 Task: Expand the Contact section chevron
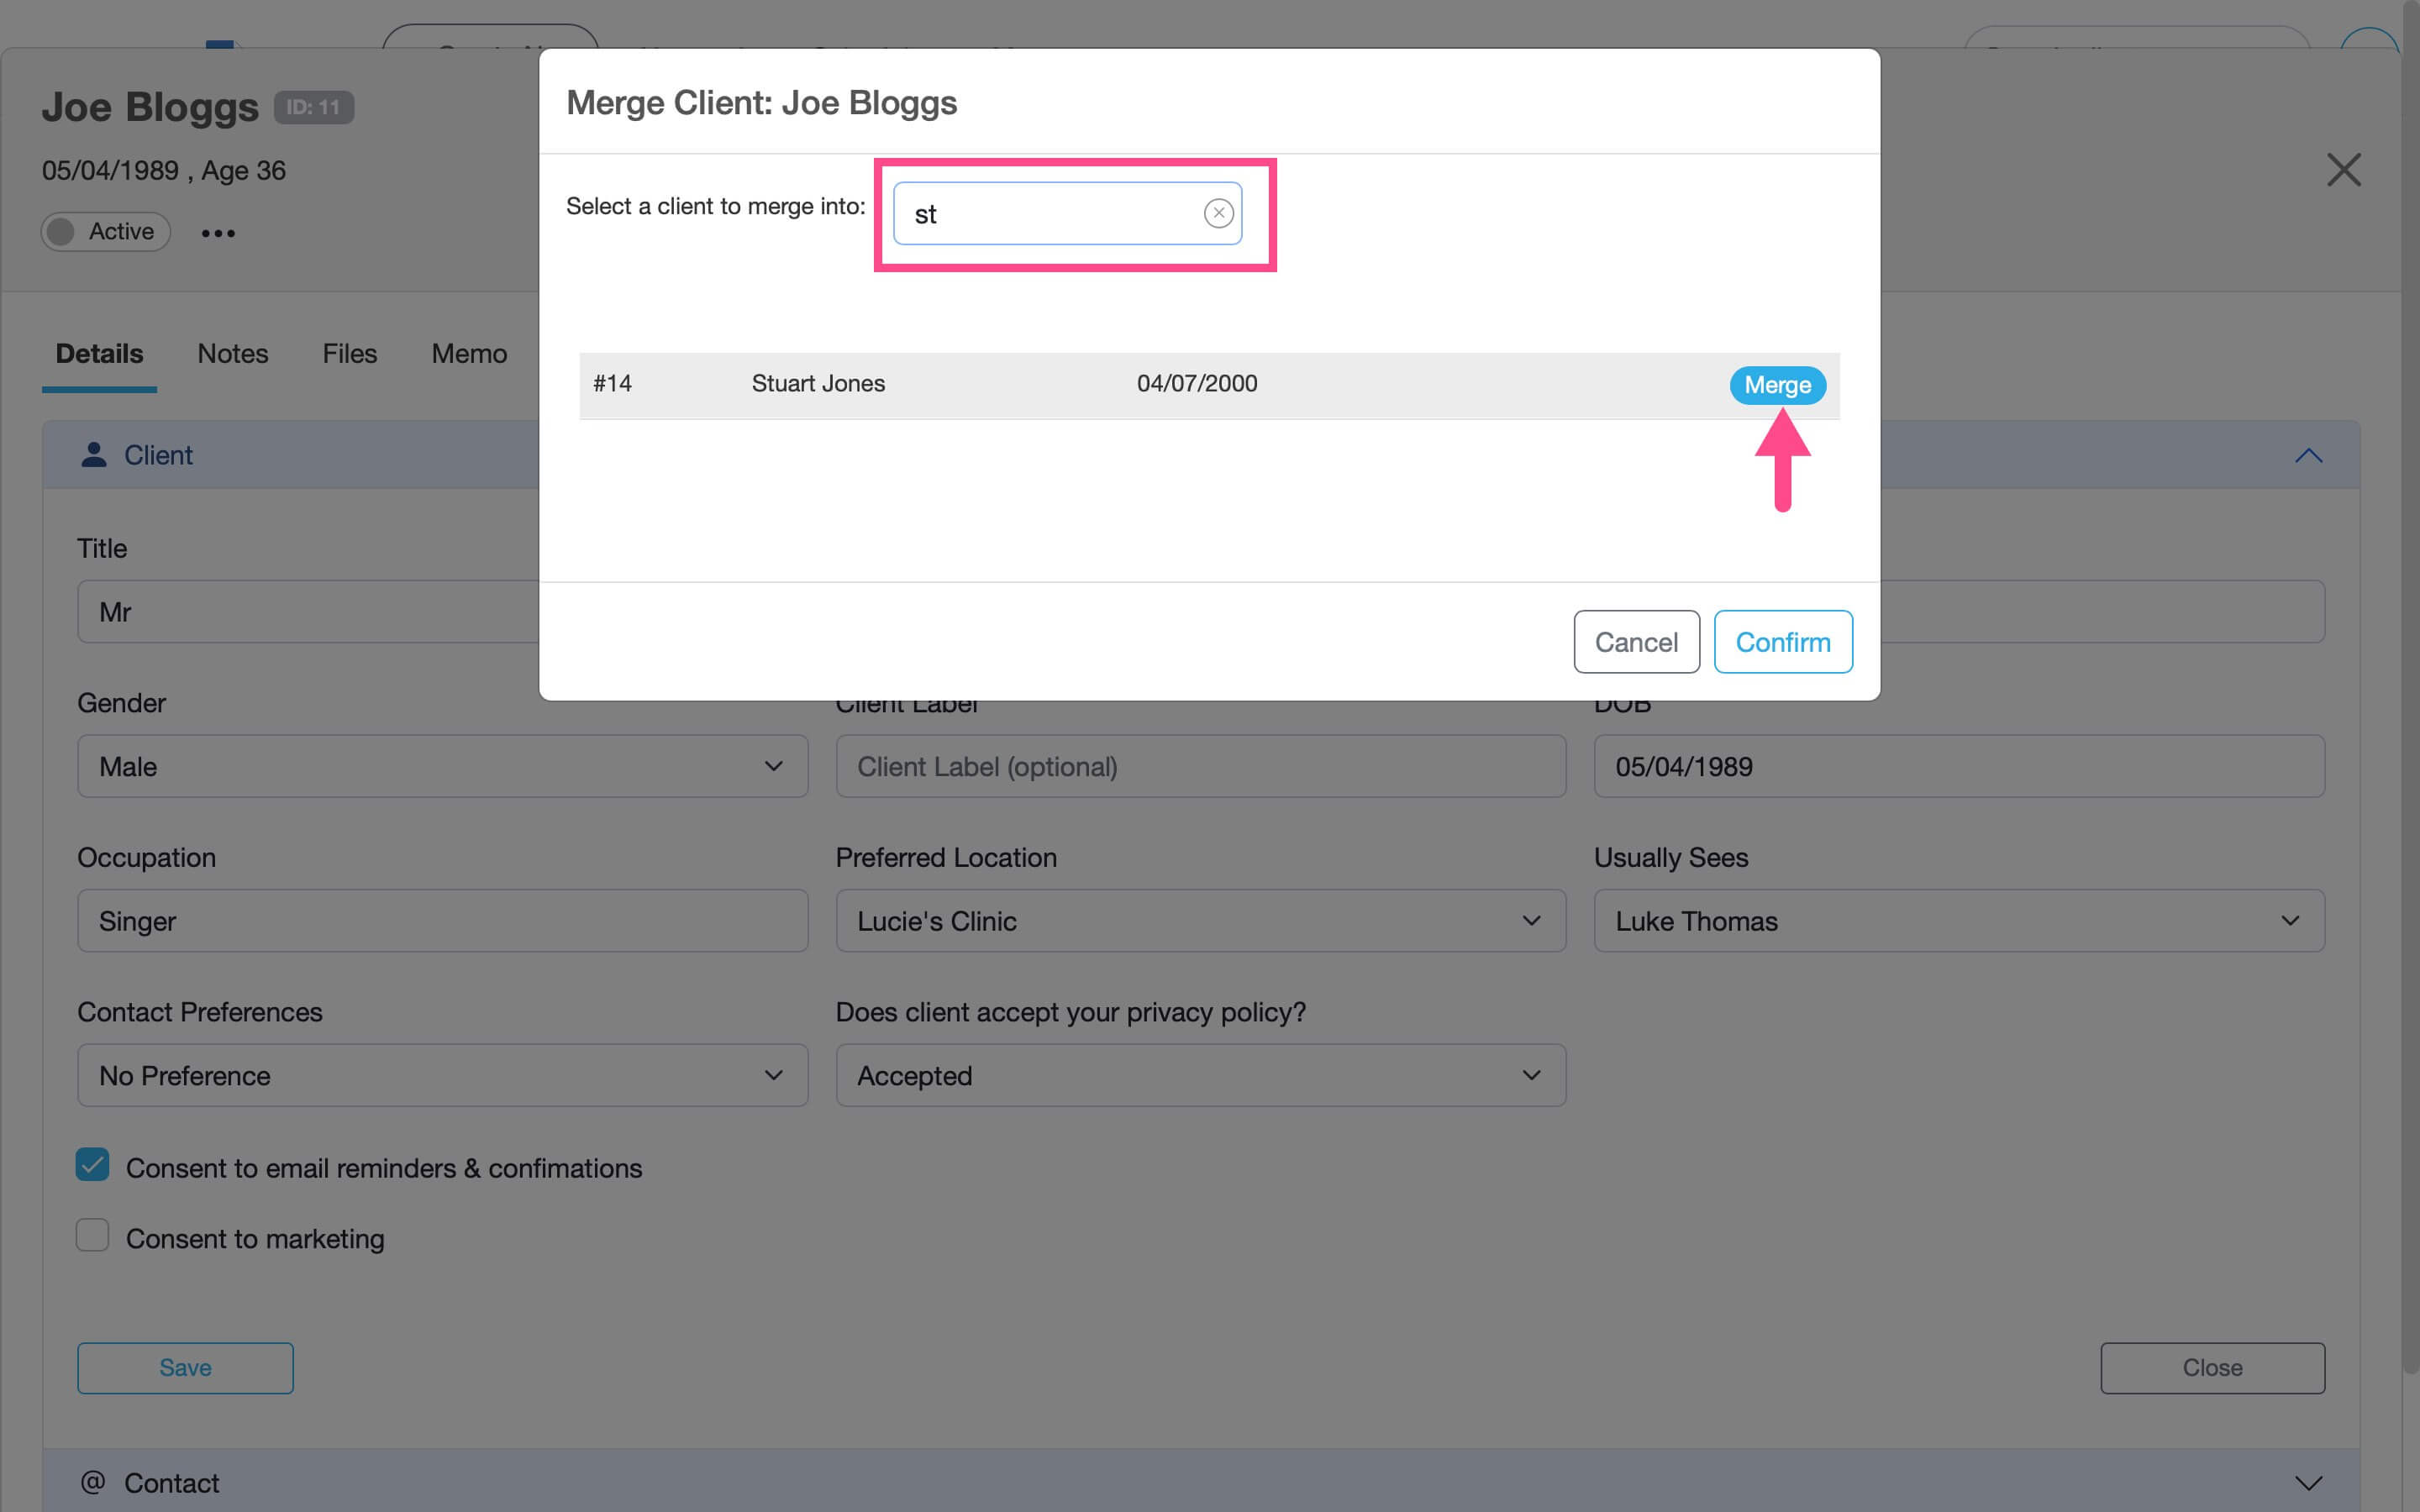click(2308, 1482)
